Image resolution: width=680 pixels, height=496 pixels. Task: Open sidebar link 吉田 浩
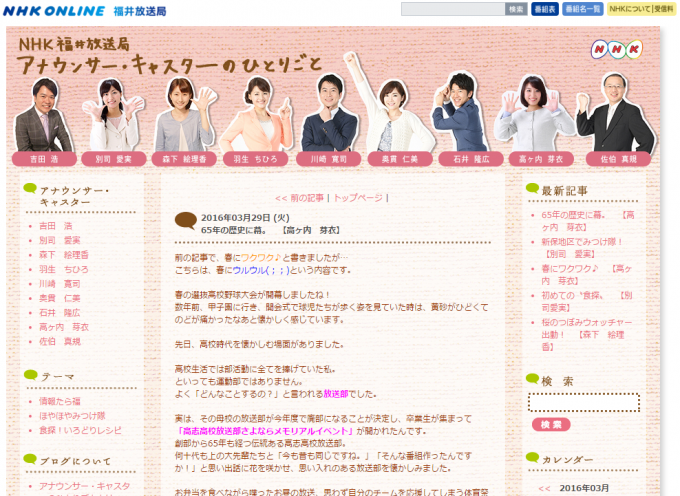click(56, 226)
